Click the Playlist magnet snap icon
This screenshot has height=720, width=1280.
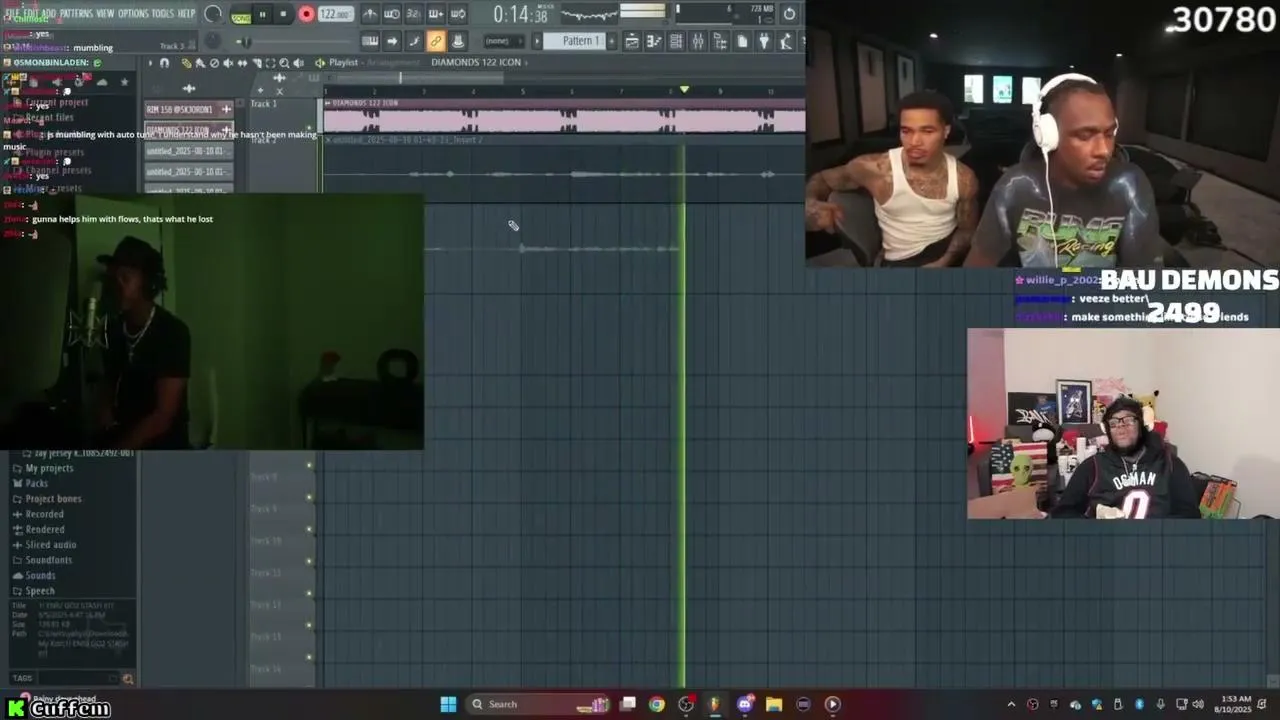click(165, 63)
